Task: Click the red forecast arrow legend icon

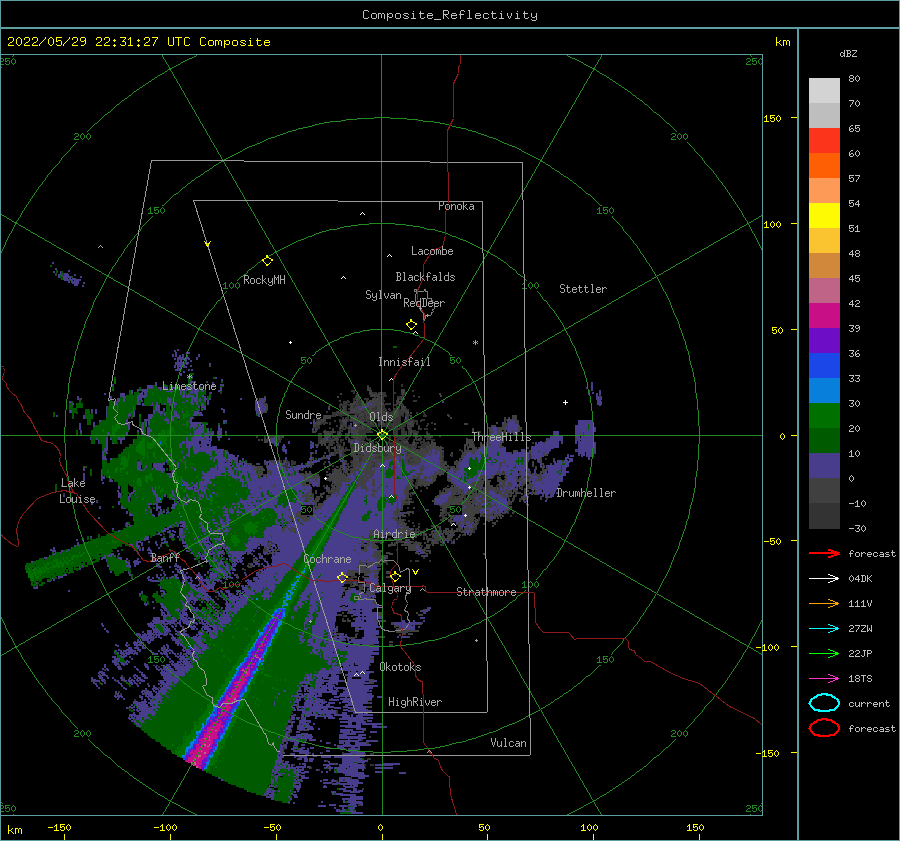Action: click(824, 553)
